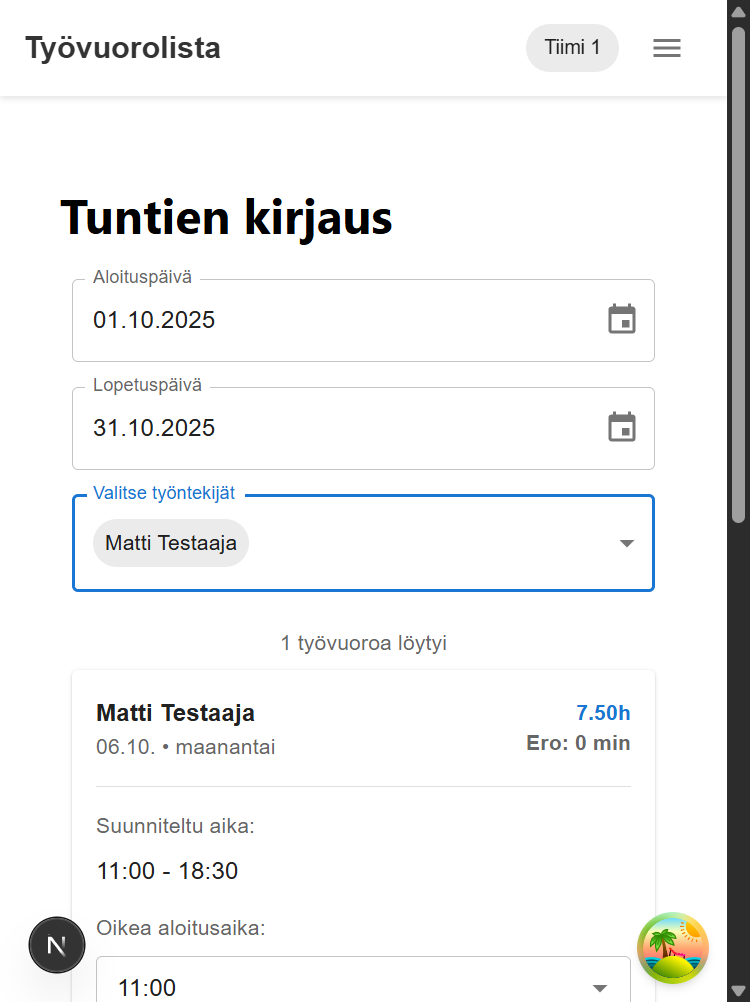Click the palm tree island icon

tap(673, 947)
